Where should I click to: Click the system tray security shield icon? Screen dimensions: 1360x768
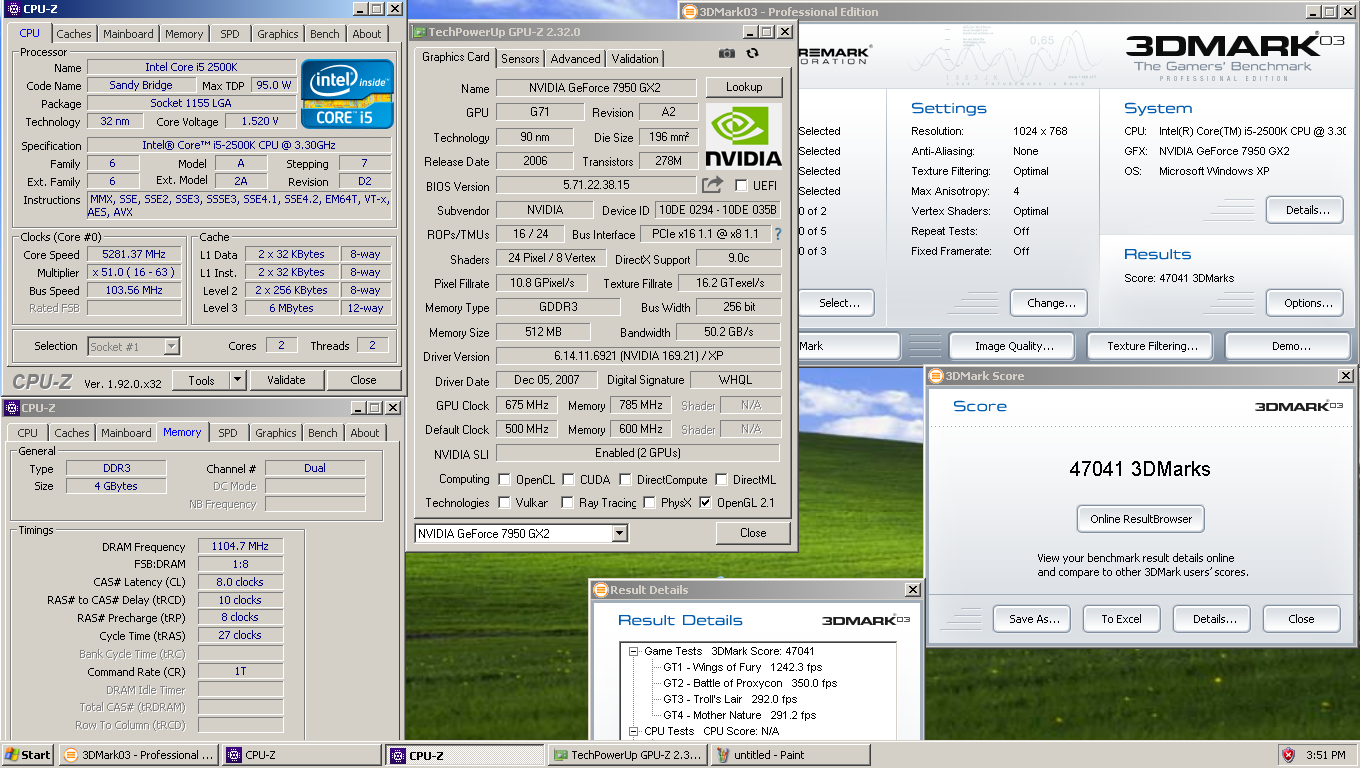pos(1288,755)
